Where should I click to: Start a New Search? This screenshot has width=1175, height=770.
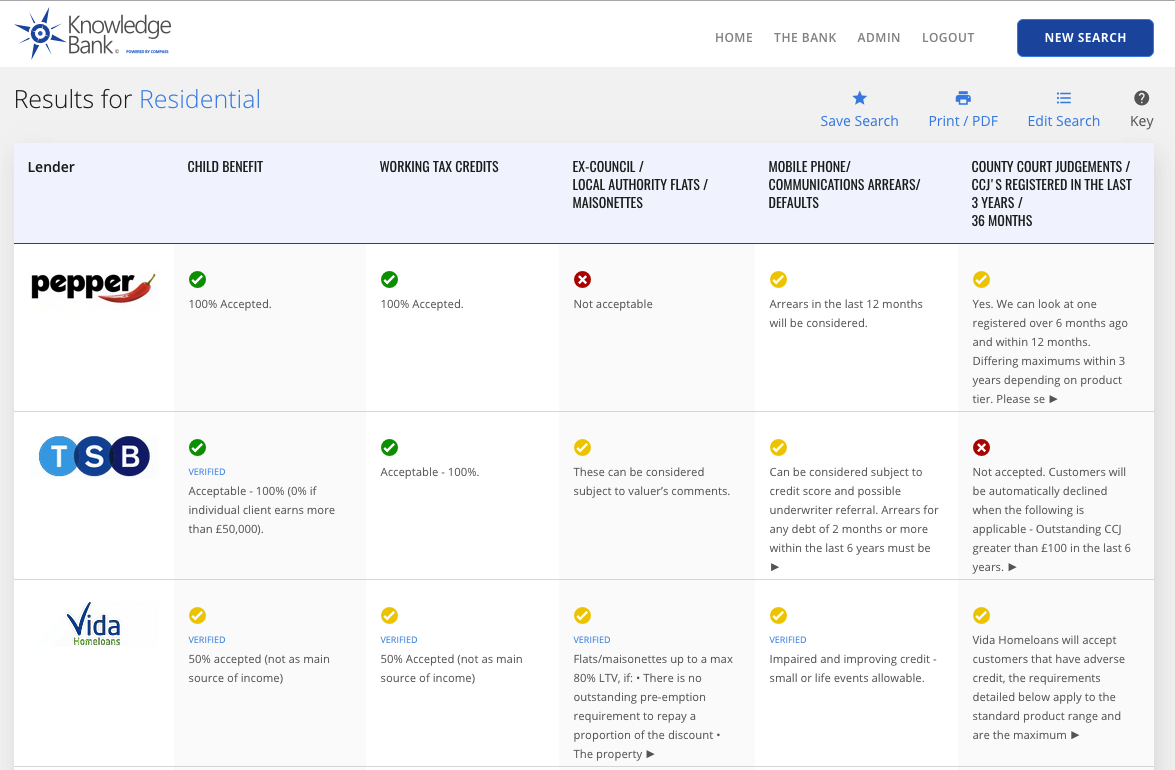coord(1085,37)
